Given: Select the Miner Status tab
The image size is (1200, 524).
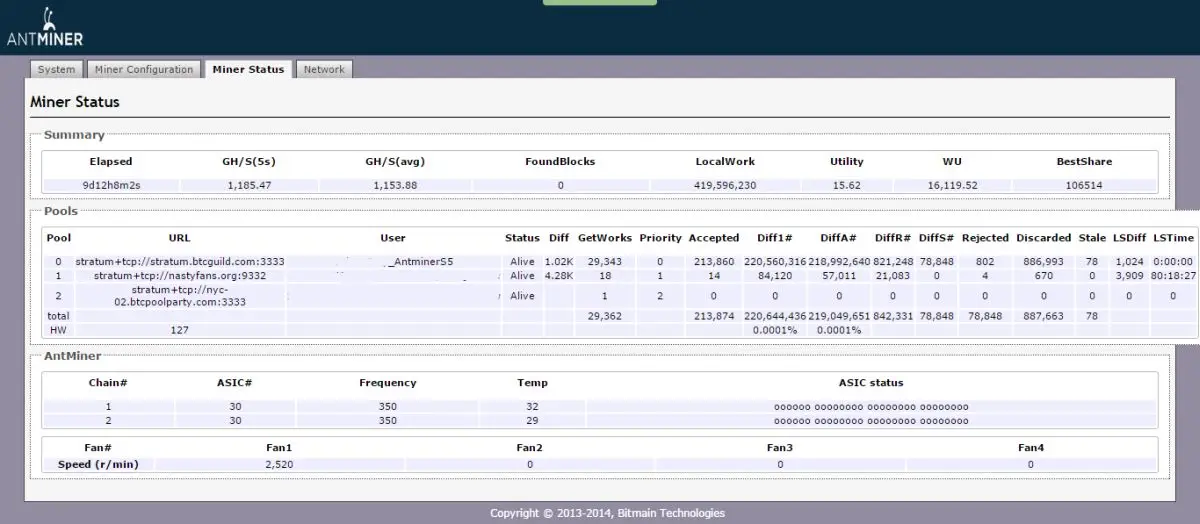Looking at the screenshot, I should (x=248, y=70).
